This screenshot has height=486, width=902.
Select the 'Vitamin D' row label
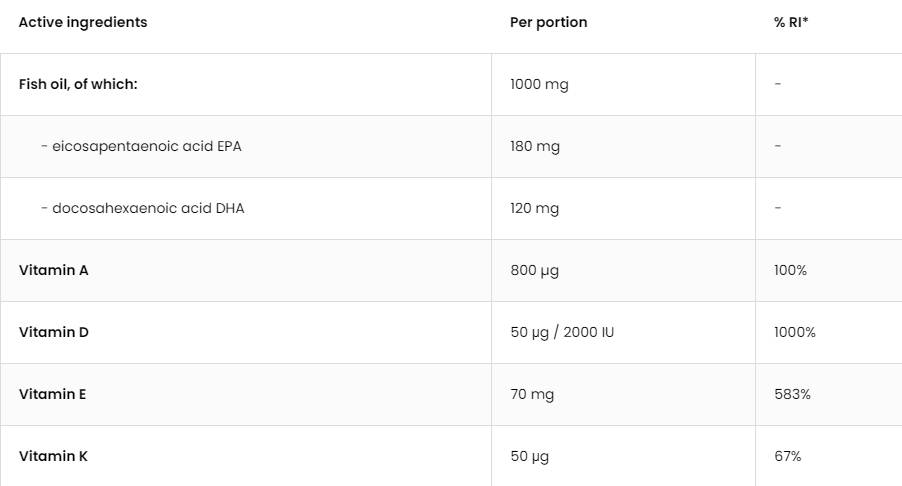click(54, 333)
